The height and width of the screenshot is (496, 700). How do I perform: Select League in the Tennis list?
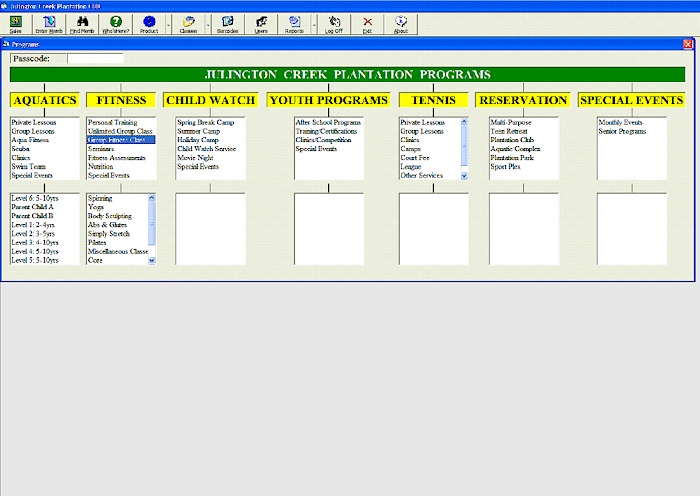coord(411,167)
